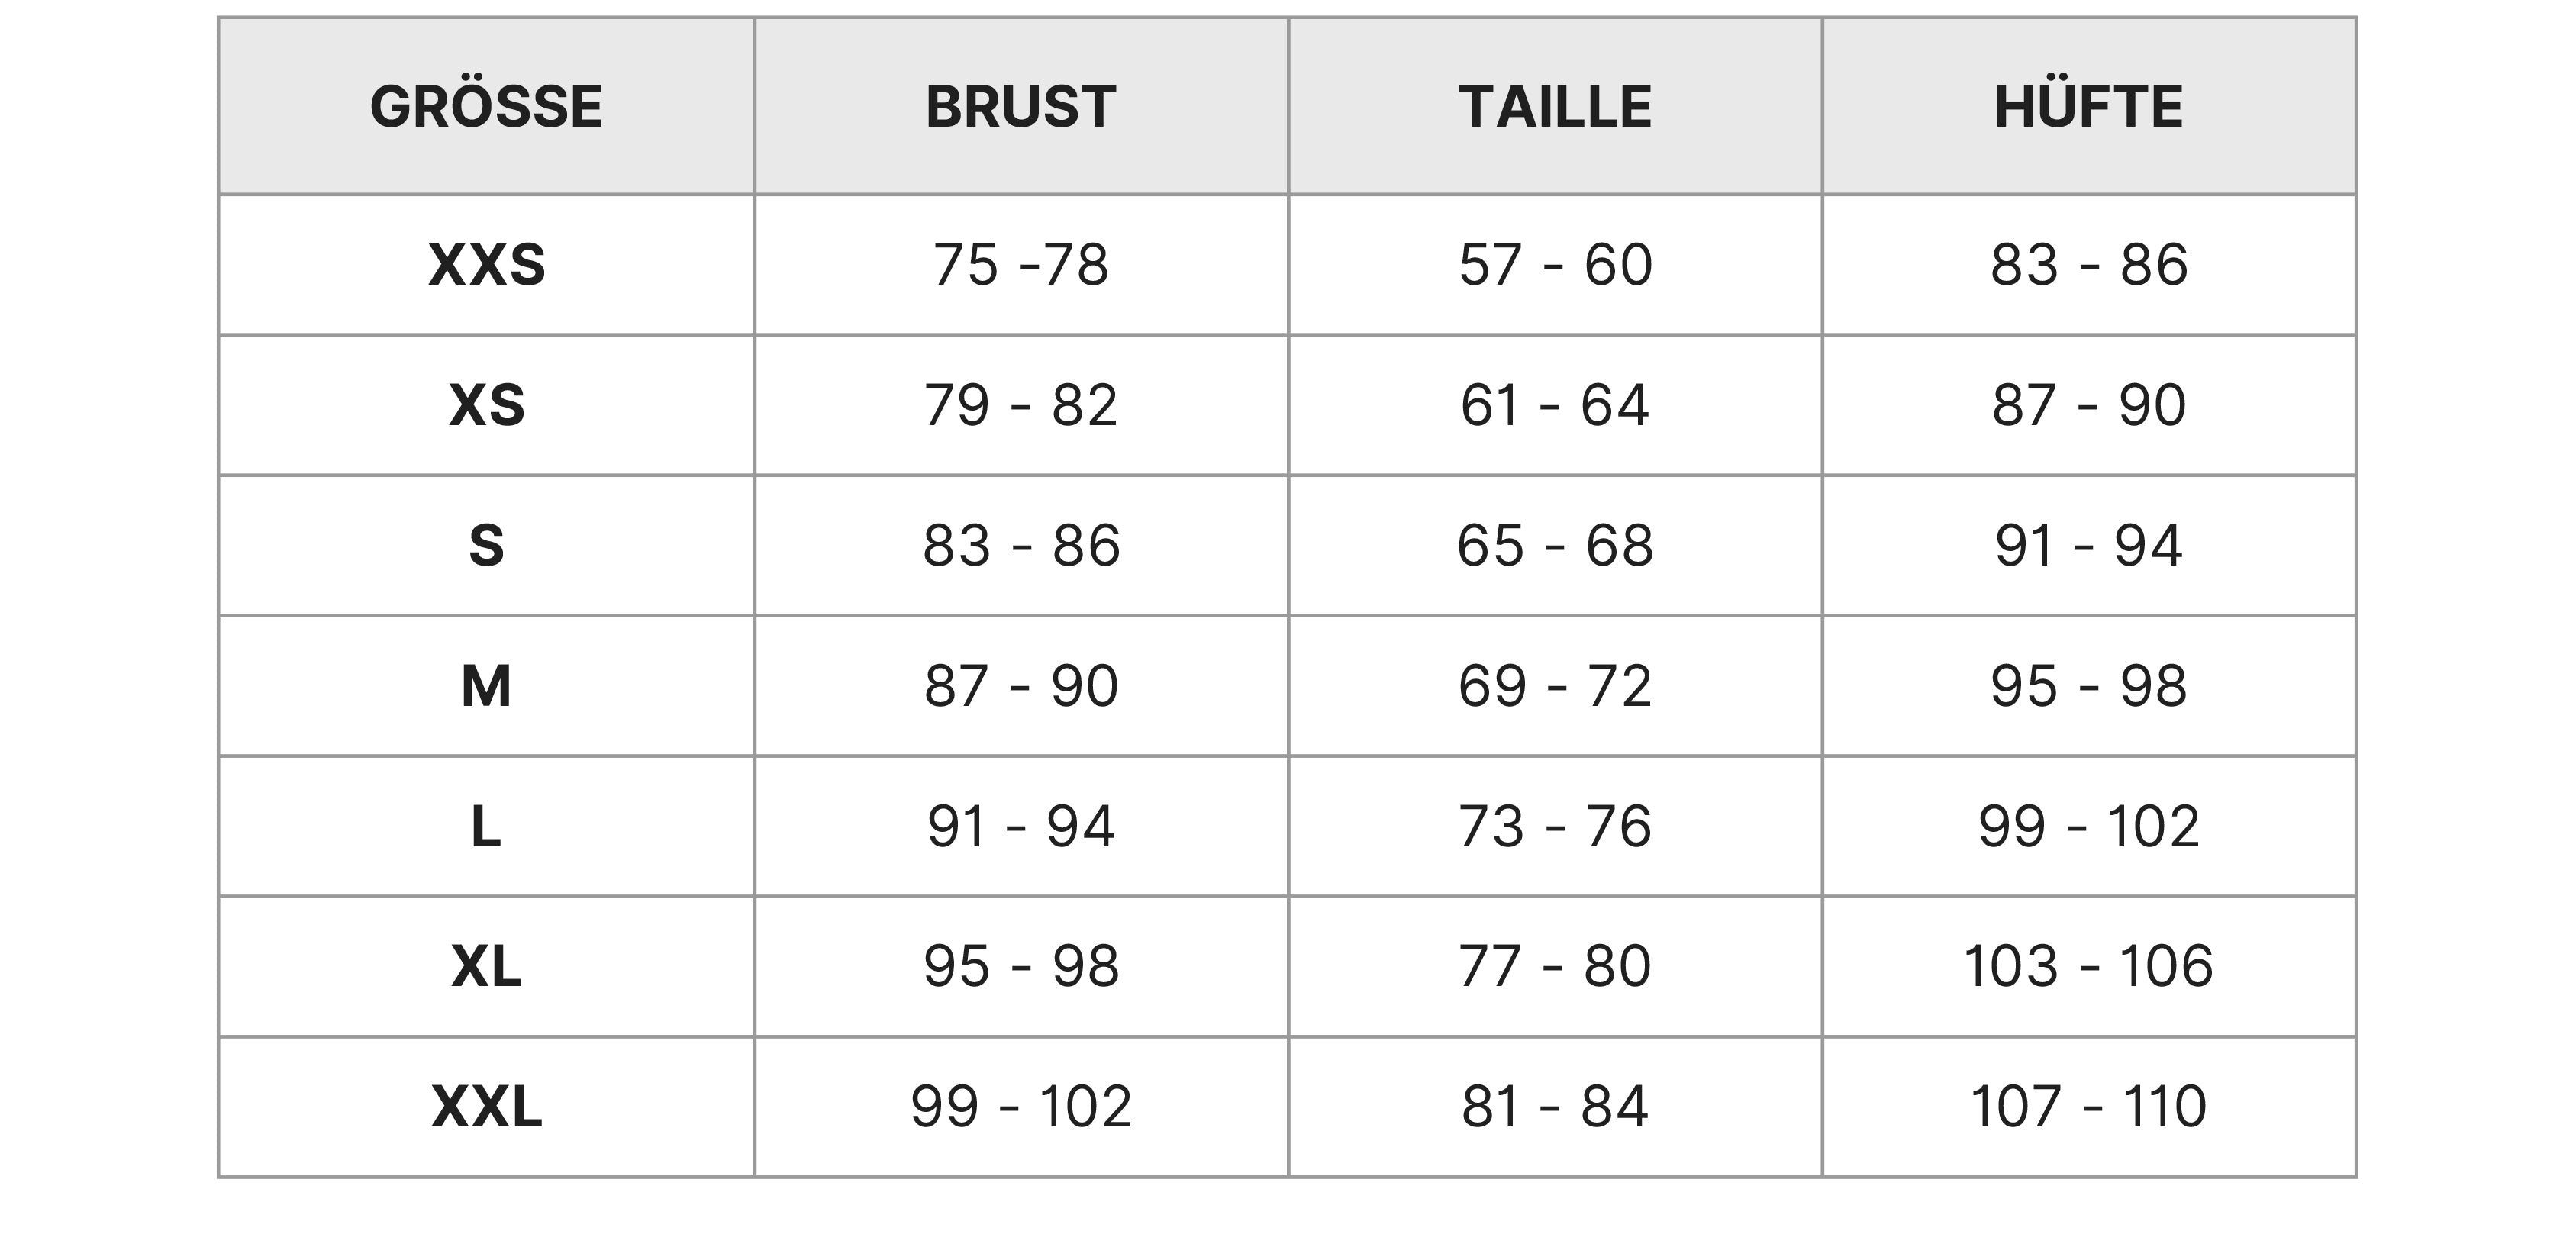Image resolution: width=2576 pixels, height=1244 pixels.
Task: Select the XXL Taille cell 81 - 84
Action: click(1555, 1107)
